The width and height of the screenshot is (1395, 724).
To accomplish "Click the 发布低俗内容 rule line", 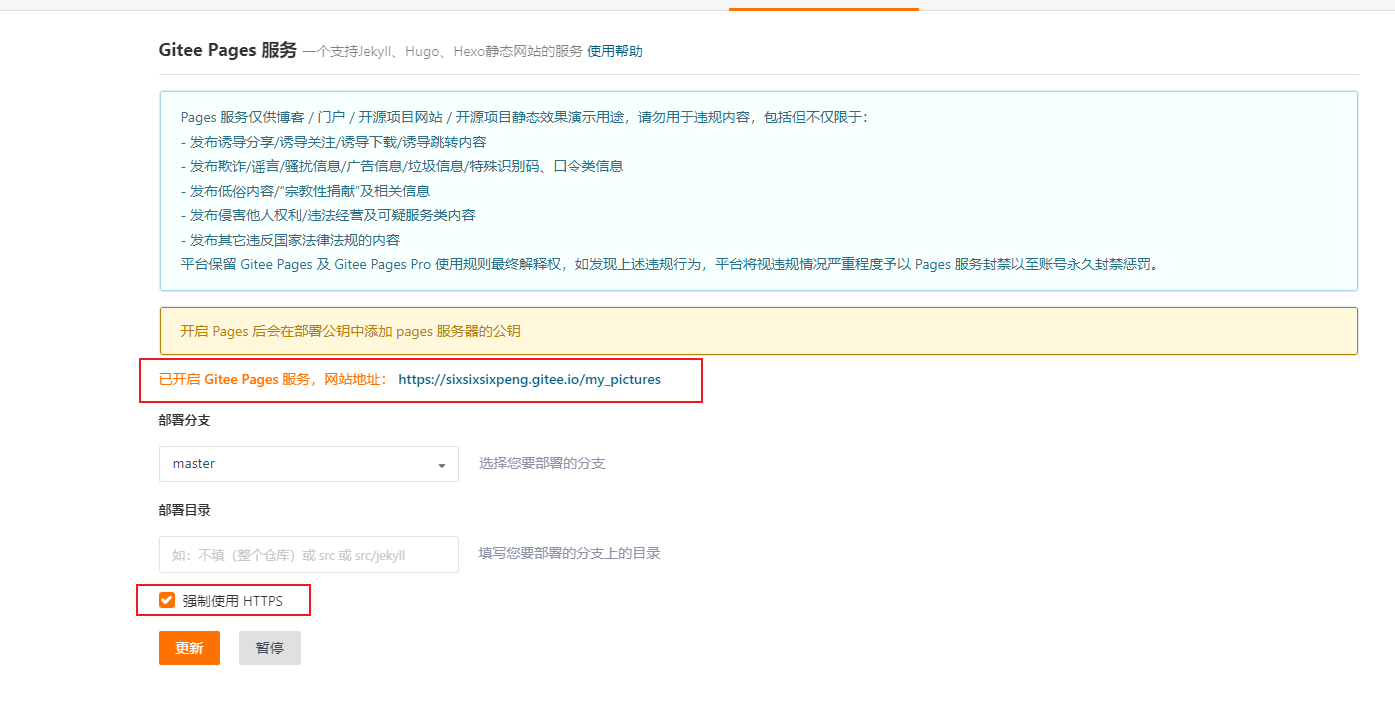I will coord(305,191).
